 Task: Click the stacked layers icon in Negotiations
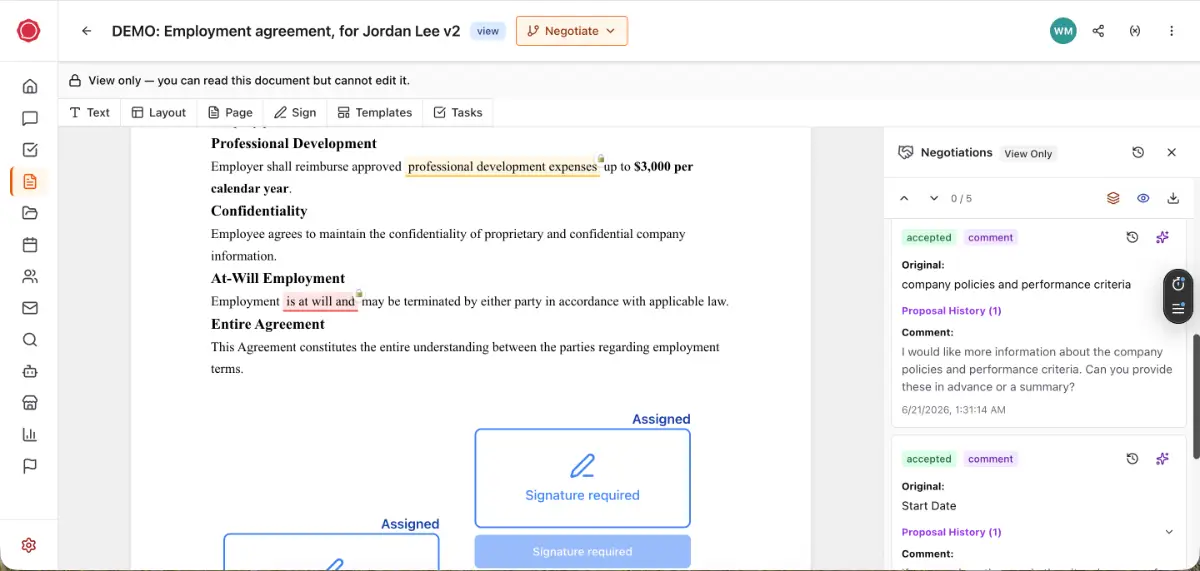[1113, 198]
